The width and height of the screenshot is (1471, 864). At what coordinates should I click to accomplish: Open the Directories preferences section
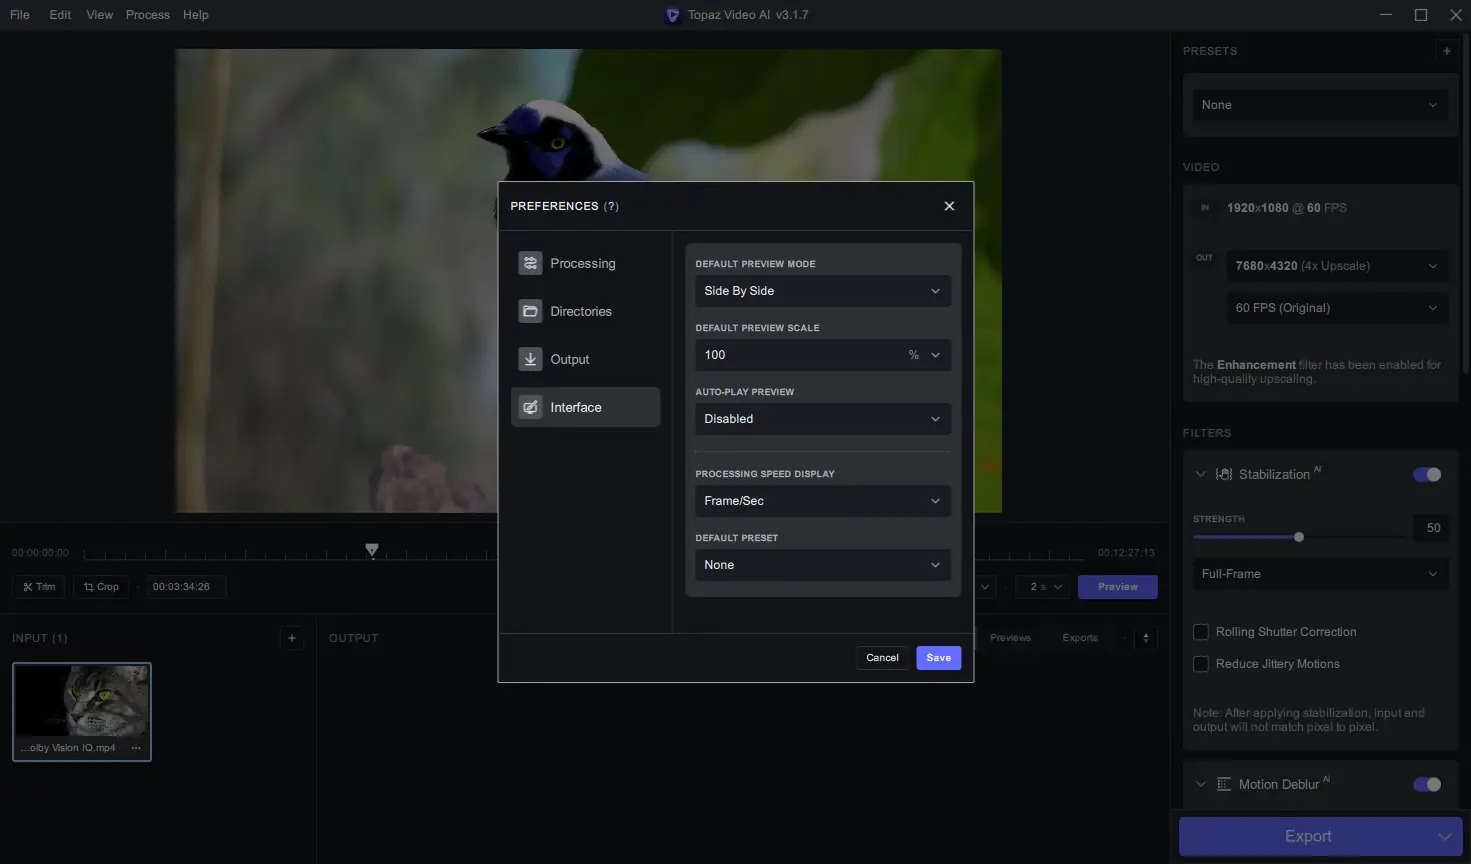585,311
